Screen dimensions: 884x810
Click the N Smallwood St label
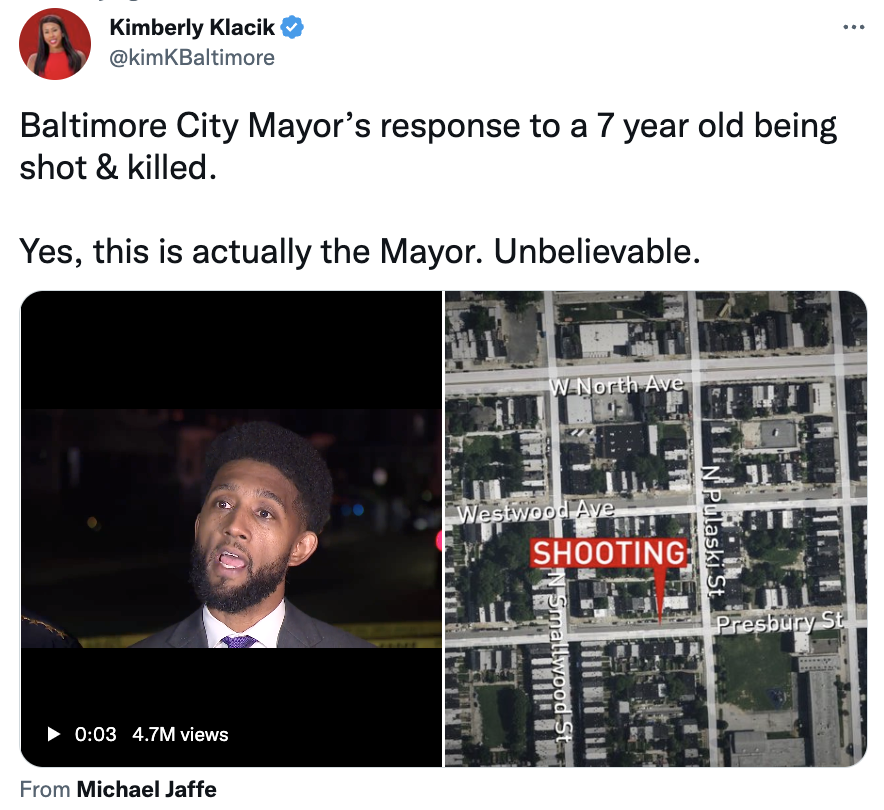tap(558, 656)
